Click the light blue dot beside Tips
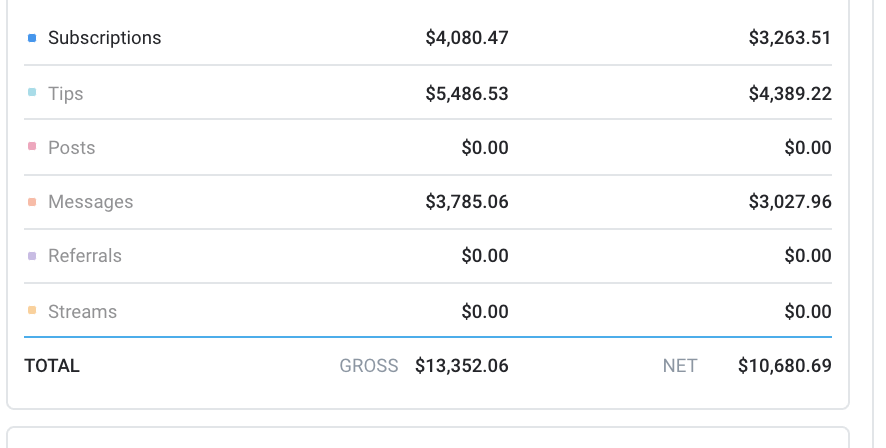886x448 pixels. coord(32,93)
